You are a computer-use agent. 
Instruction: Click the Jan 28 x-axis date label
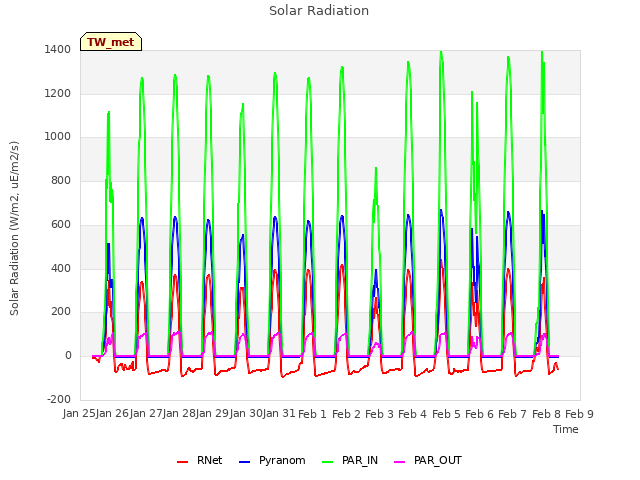179,414
